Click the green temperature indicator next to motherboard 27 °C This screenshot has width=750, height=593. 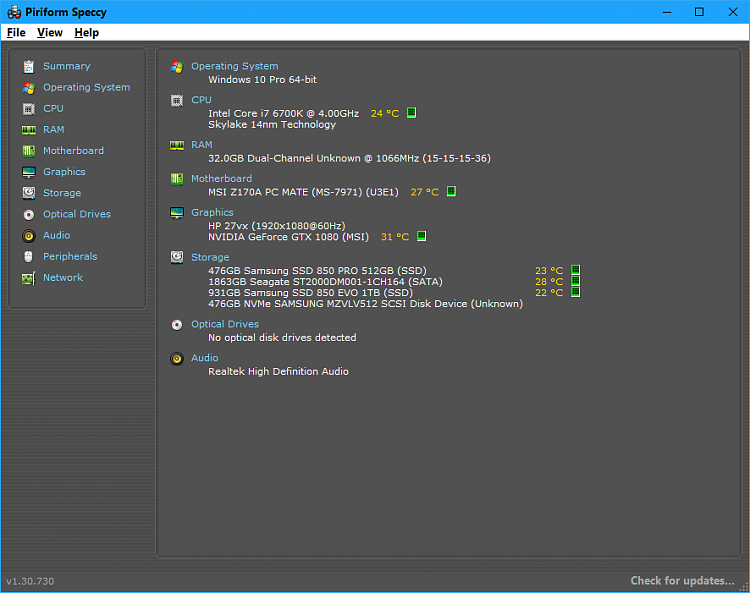click(451, 191)
